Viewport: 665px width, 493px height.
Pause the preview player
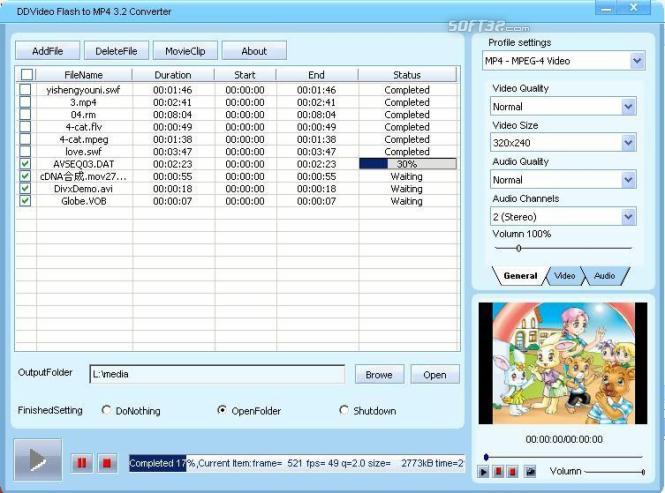498,471
